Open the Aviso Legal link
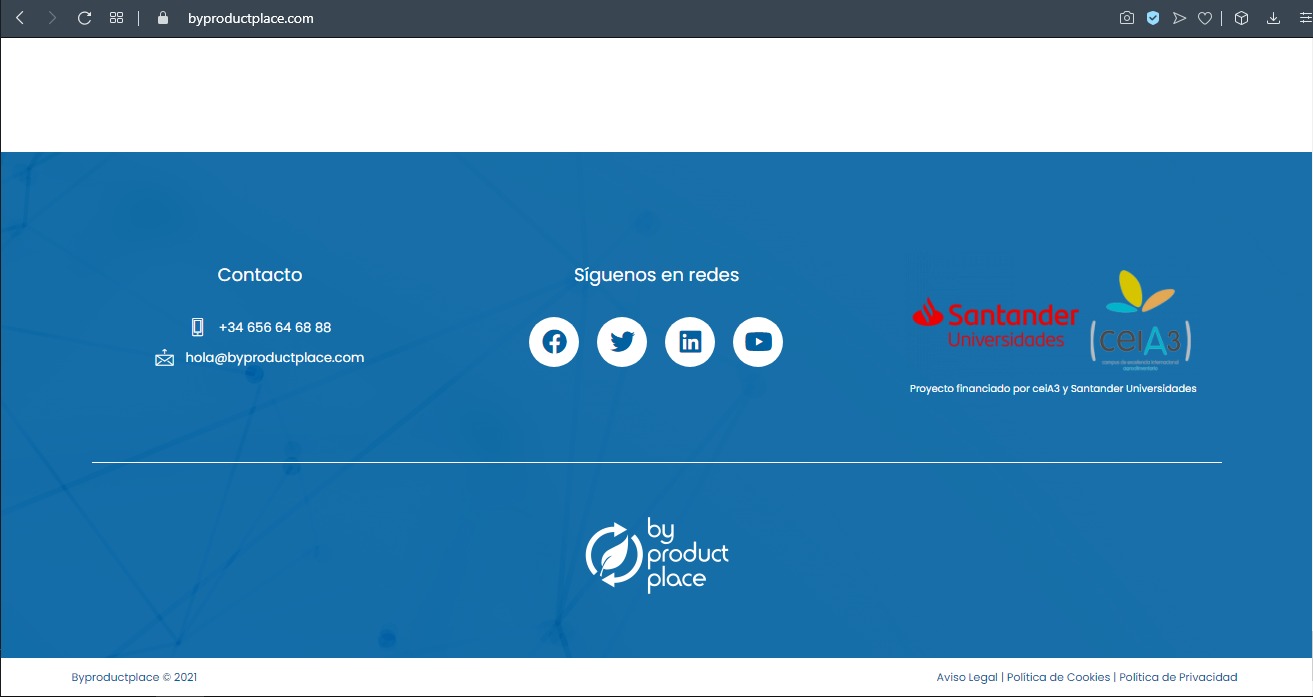This screenshot has height=697, width=1313. click(x=967, y=677)
